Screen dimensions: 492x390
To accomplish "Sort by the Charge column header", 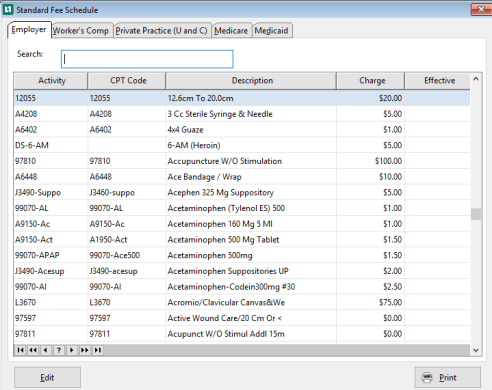I will tap(371, 81).
